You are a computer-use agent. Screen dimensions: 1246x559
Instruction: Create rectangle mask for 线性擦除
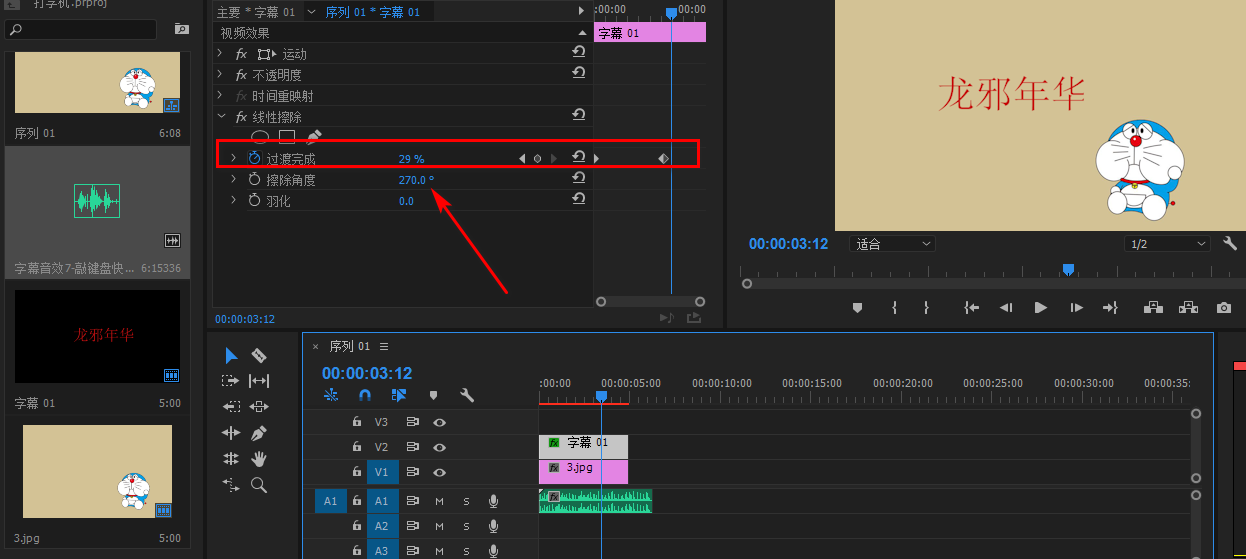click(x=287, y=137)
